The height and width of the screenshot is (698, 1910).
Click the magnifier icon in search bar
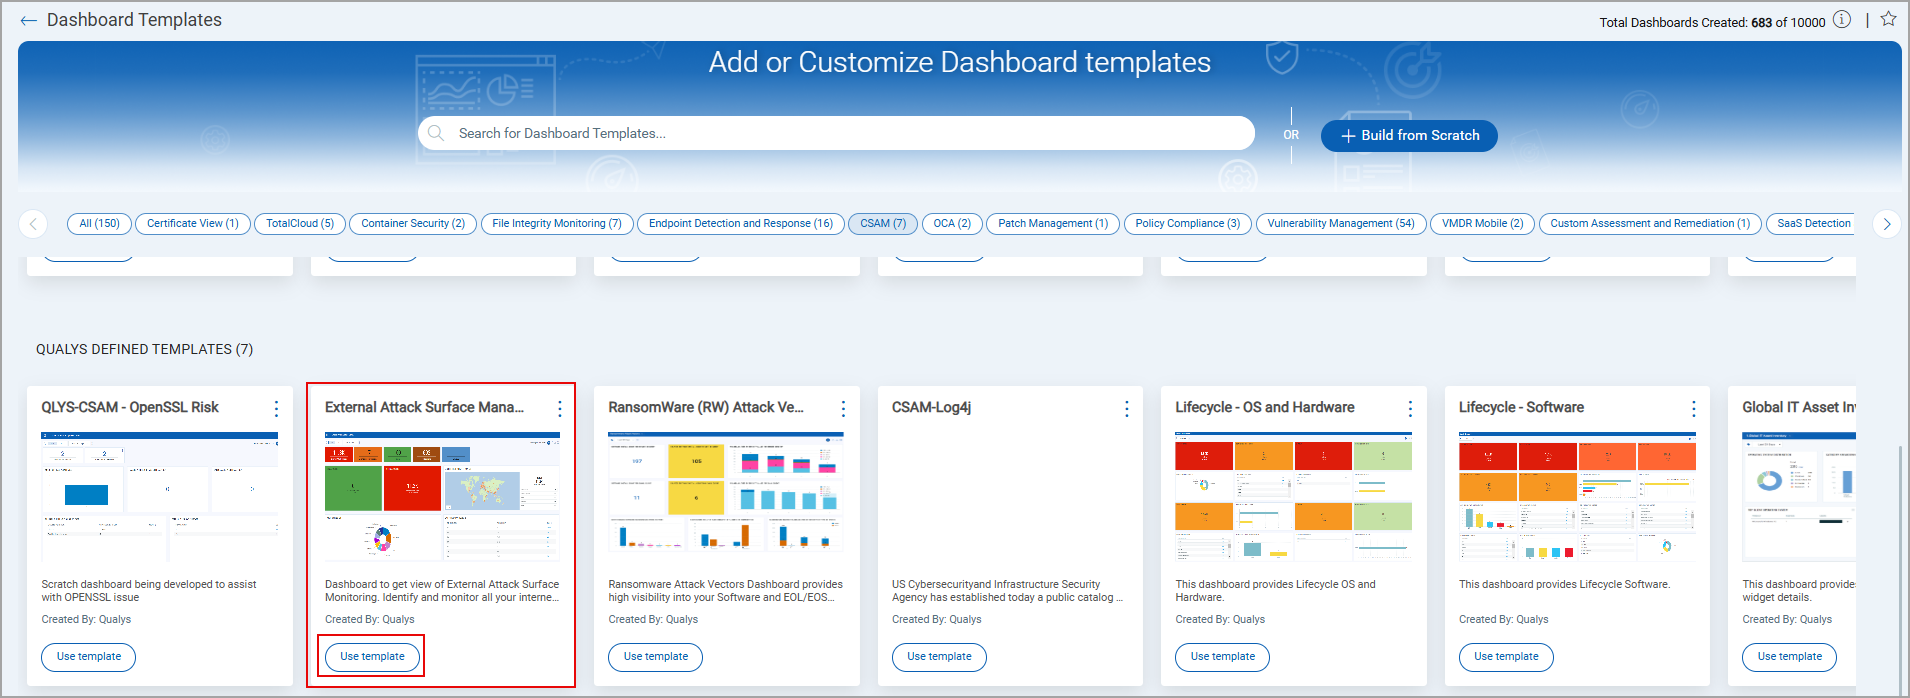point(436,133)
